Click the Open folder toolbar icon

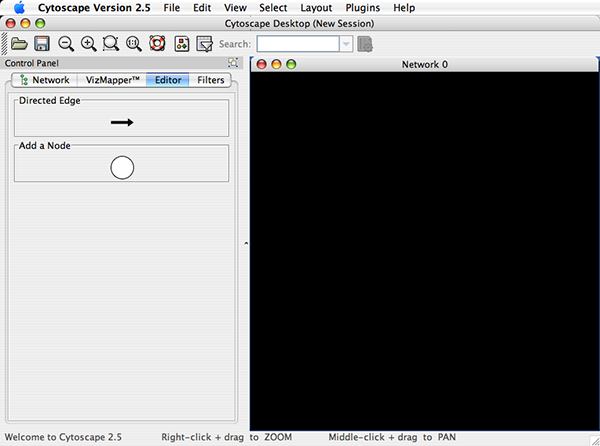[x=19, y=44]
